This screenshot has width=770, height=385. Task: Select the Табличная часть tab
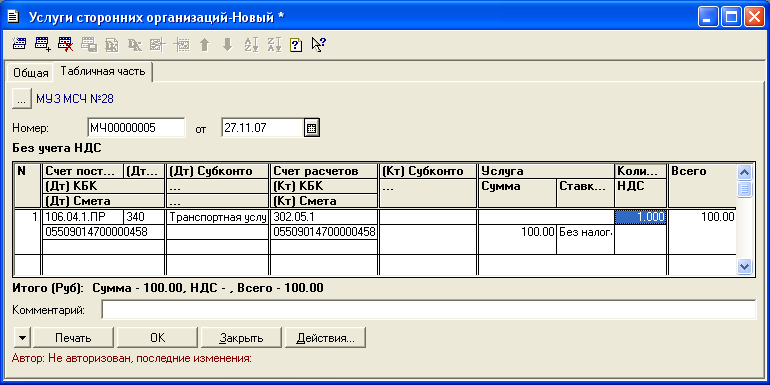click(103, 71)
